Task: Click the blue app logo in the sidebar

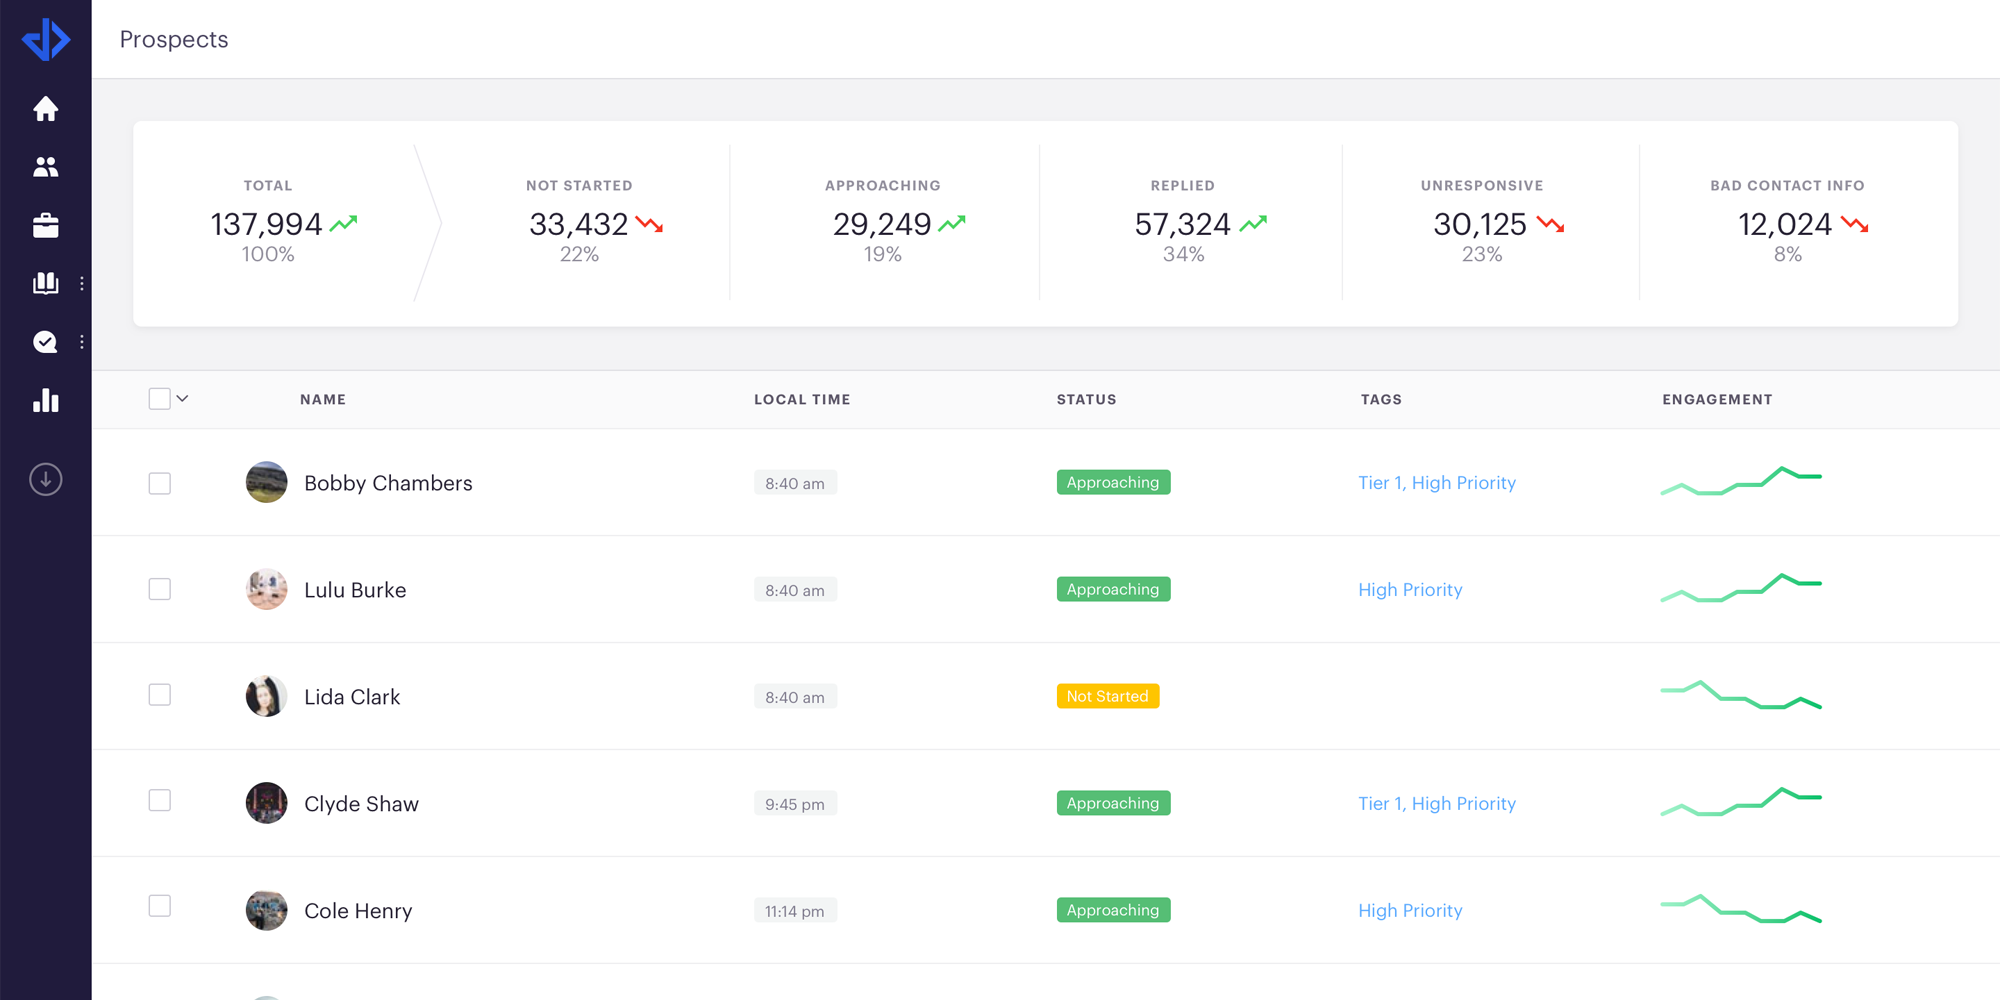Action: pyautogui.click(x=46, y=40)
